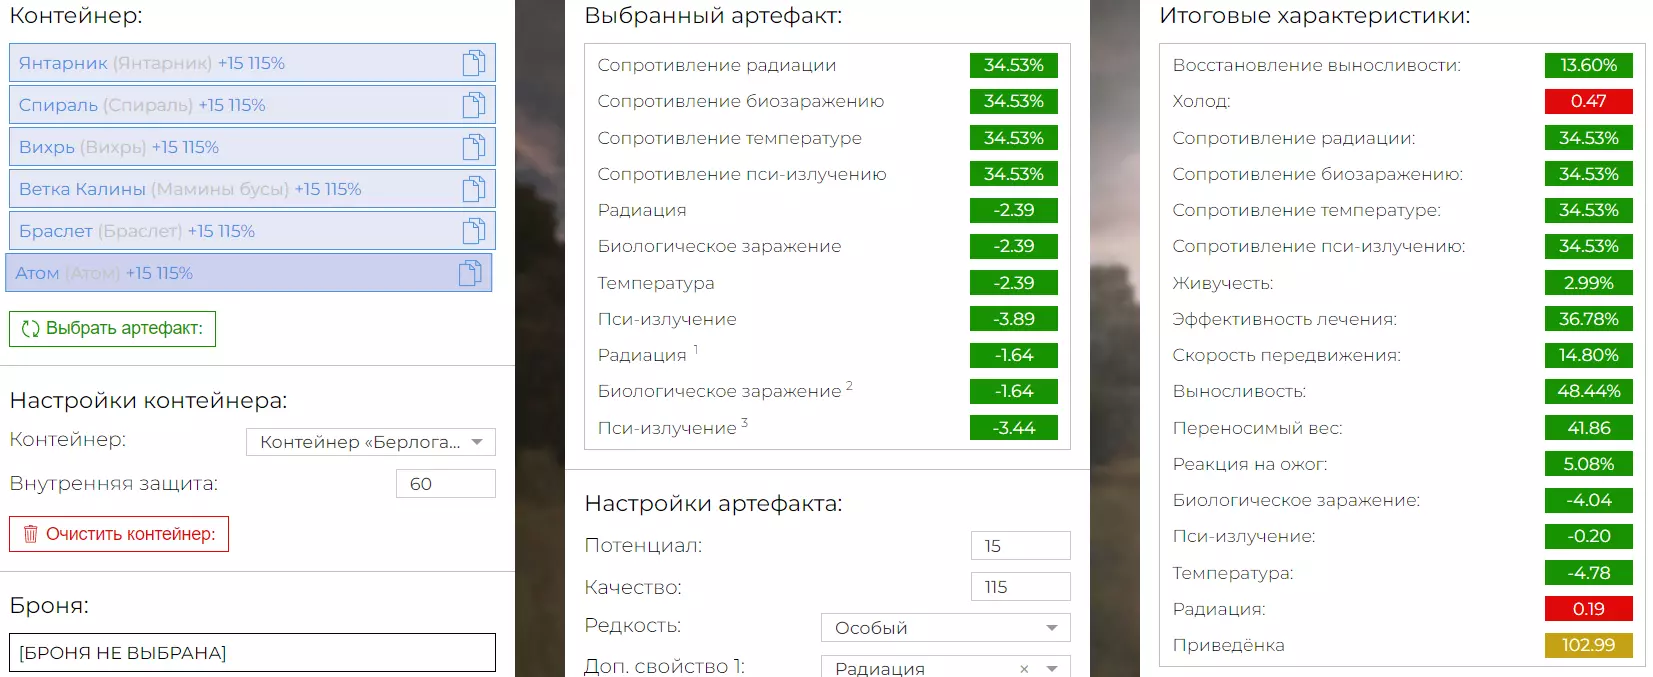Click the Потенциал value field
Screen dimensions: 1653x677
click(x=1020, y=546)
